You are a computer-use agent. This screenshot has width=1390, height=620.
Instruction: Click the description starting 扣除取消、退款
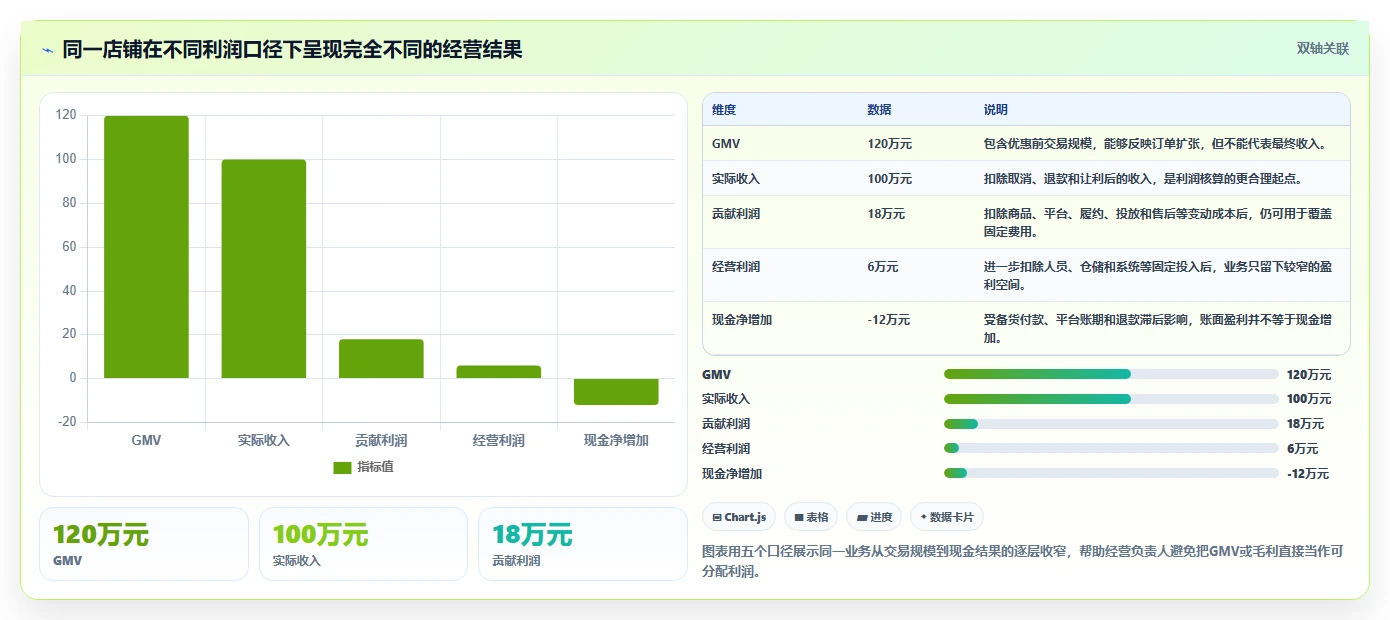coord(1143,179)
